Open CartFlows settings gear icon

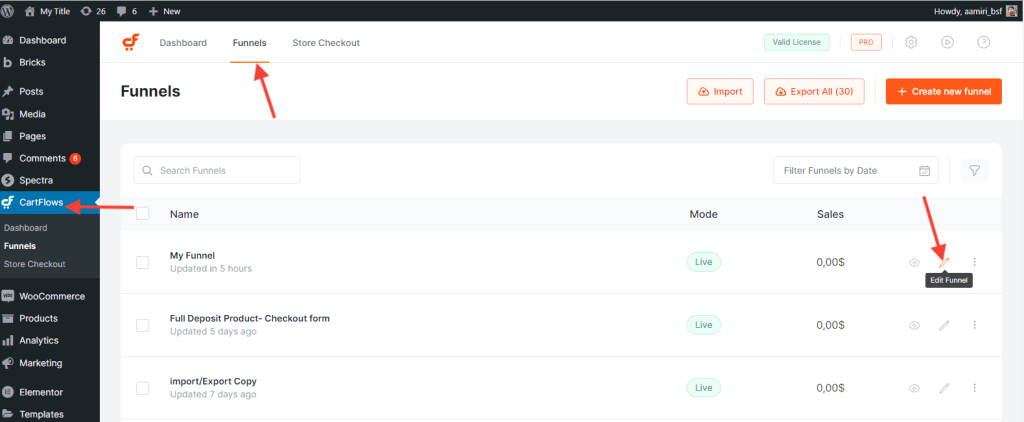click(x=911, y=43)
